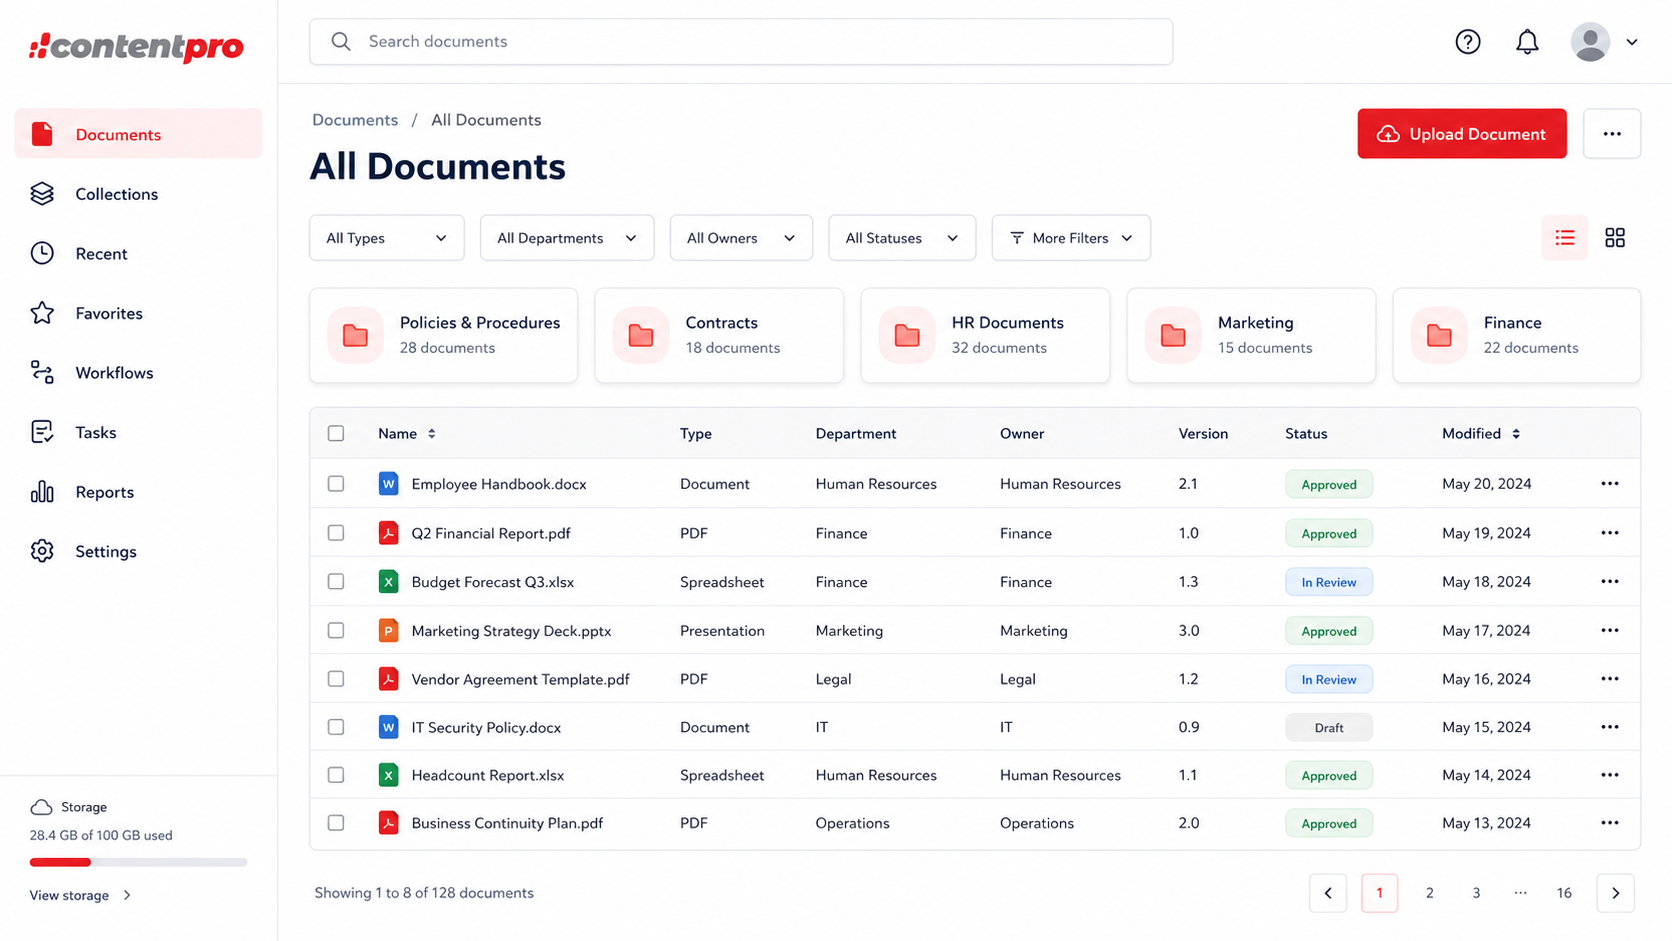Open Reports in the sidebar
The height and width of the screenshot is (941, 1672).
point(138,492)
